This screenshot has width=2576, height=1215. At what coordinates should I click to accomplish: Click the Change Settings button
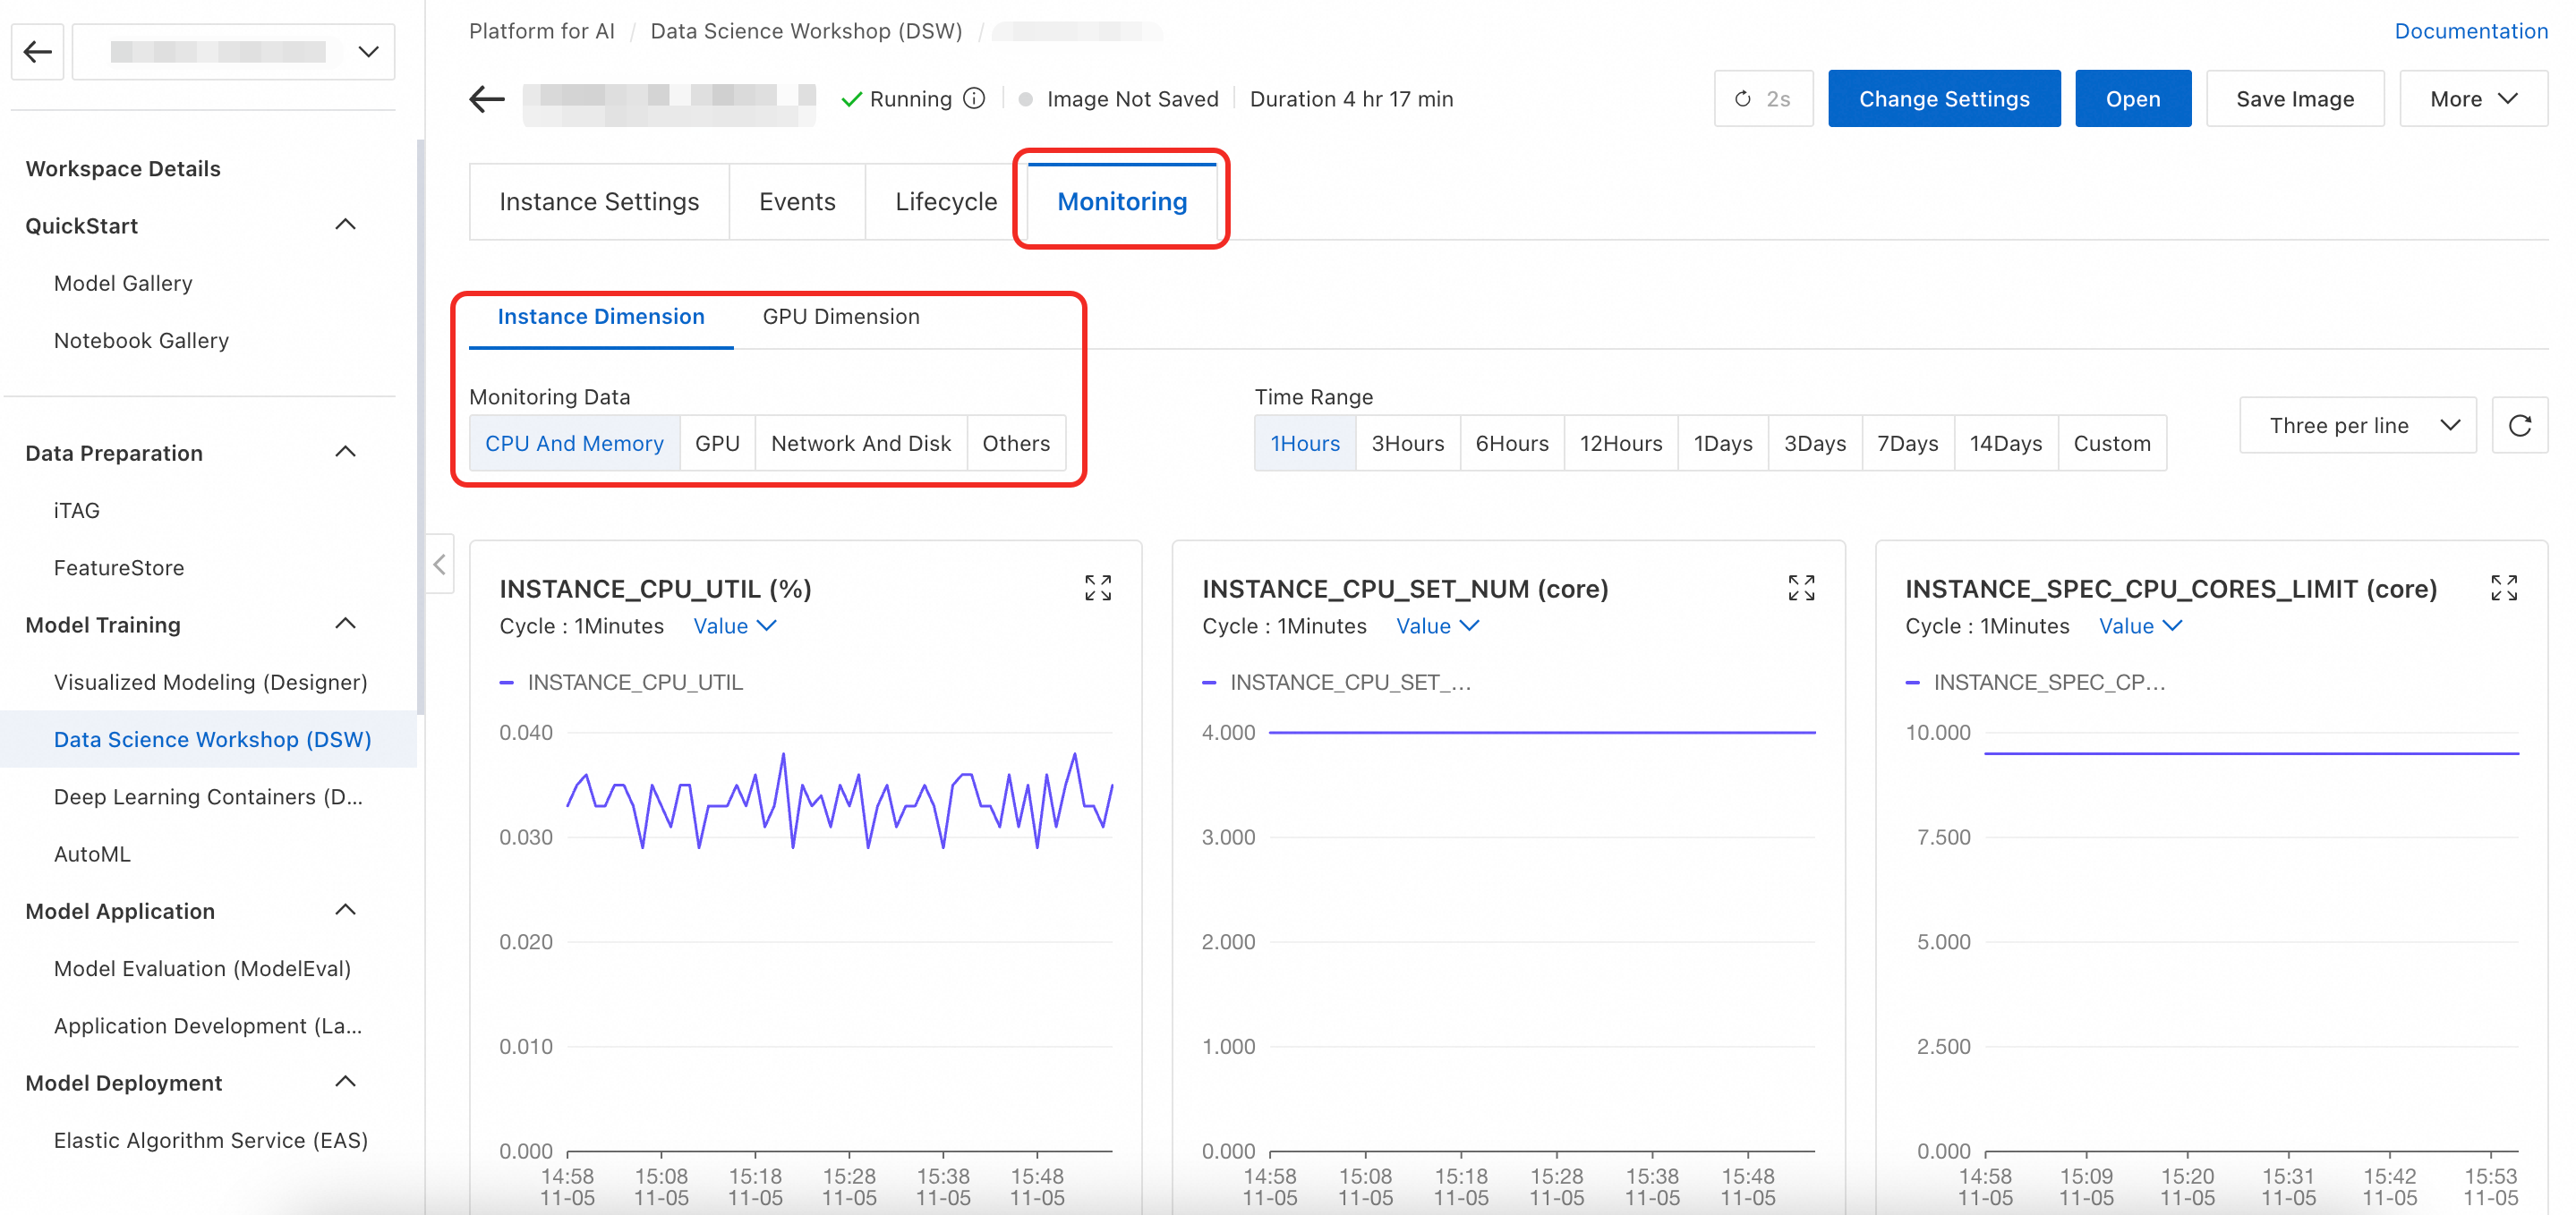point(1943,98)
